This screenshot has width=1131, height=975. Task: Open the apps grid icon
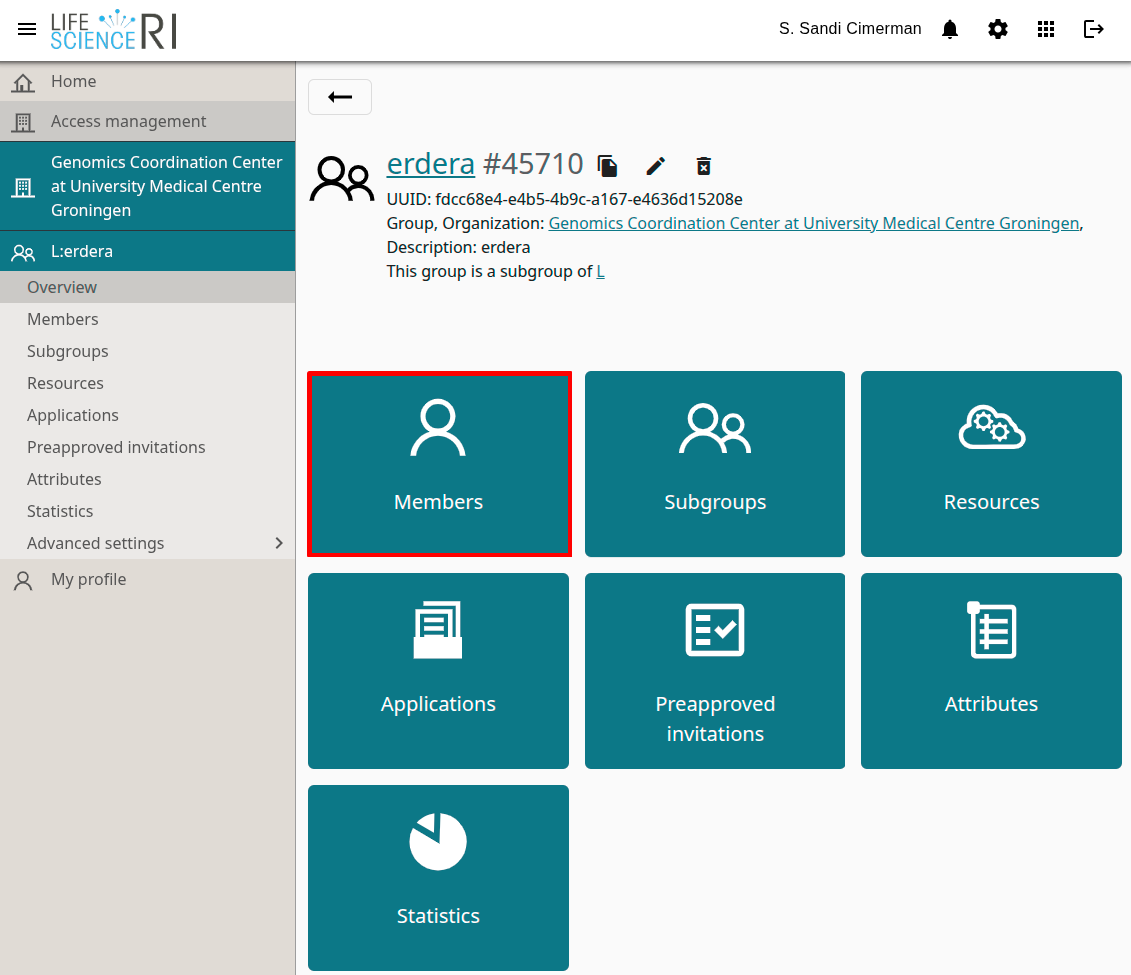1046,29
